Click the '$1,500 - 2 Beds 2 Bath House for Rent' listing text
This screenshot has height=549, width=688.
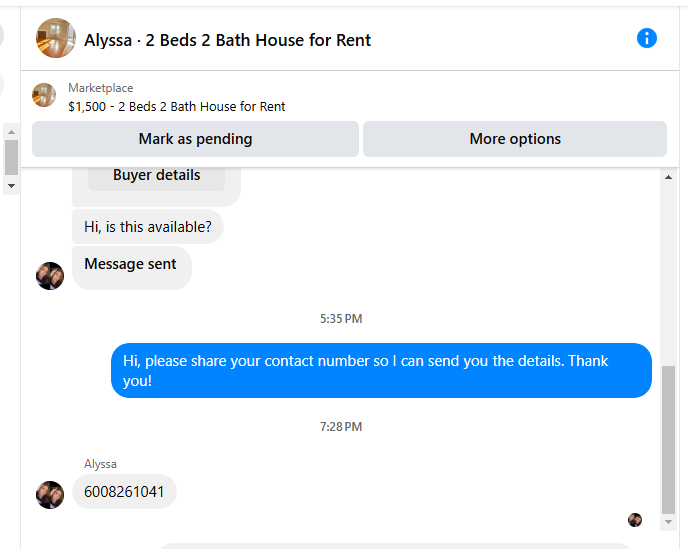(x=176, y=107)
